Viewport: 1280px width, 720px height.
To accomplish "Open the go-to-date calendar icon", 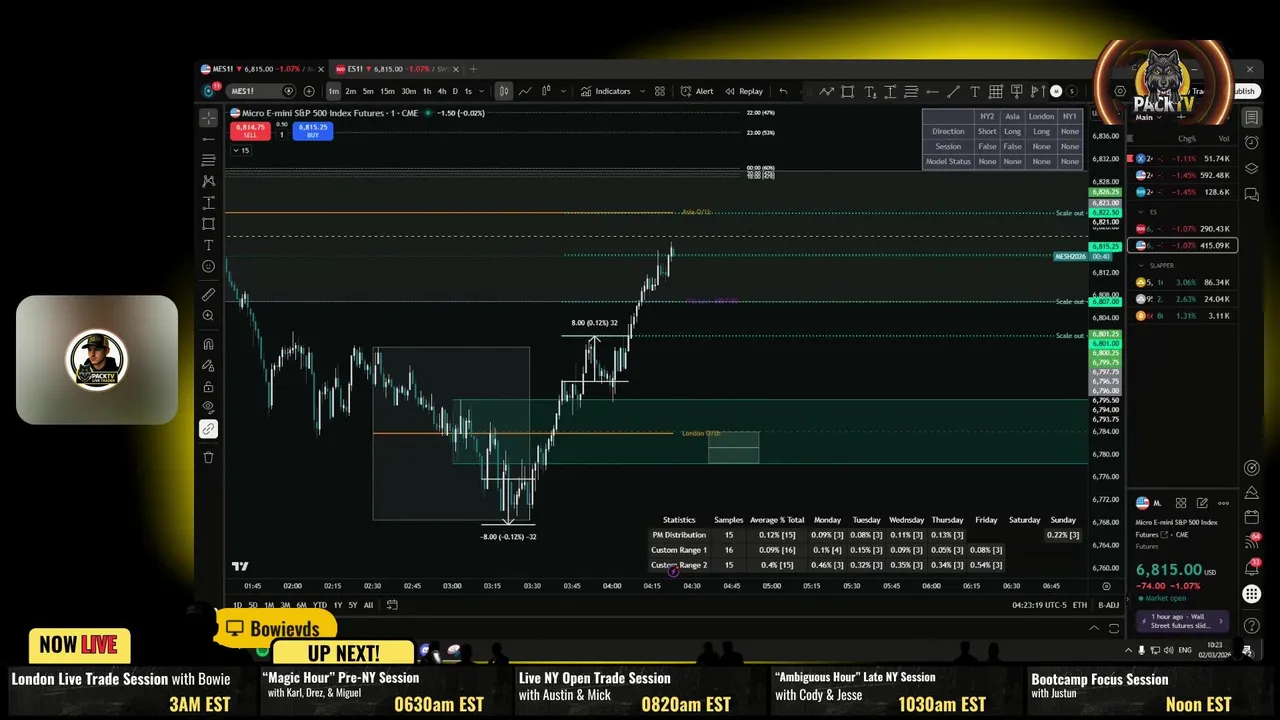I will point(392,605).
